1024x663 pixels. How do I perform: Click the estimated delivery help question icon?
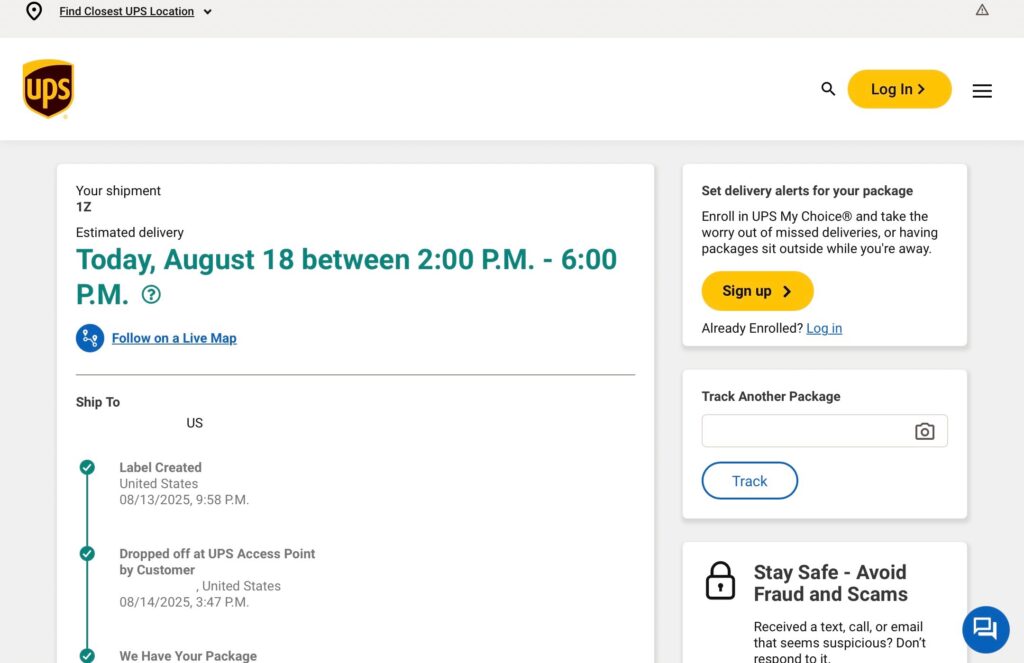[x=151, y=295]
